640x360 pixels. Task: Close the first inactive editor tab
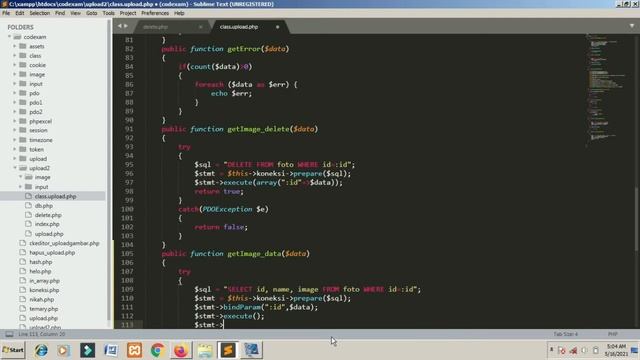pyautogui.click(x=200, y=27)
